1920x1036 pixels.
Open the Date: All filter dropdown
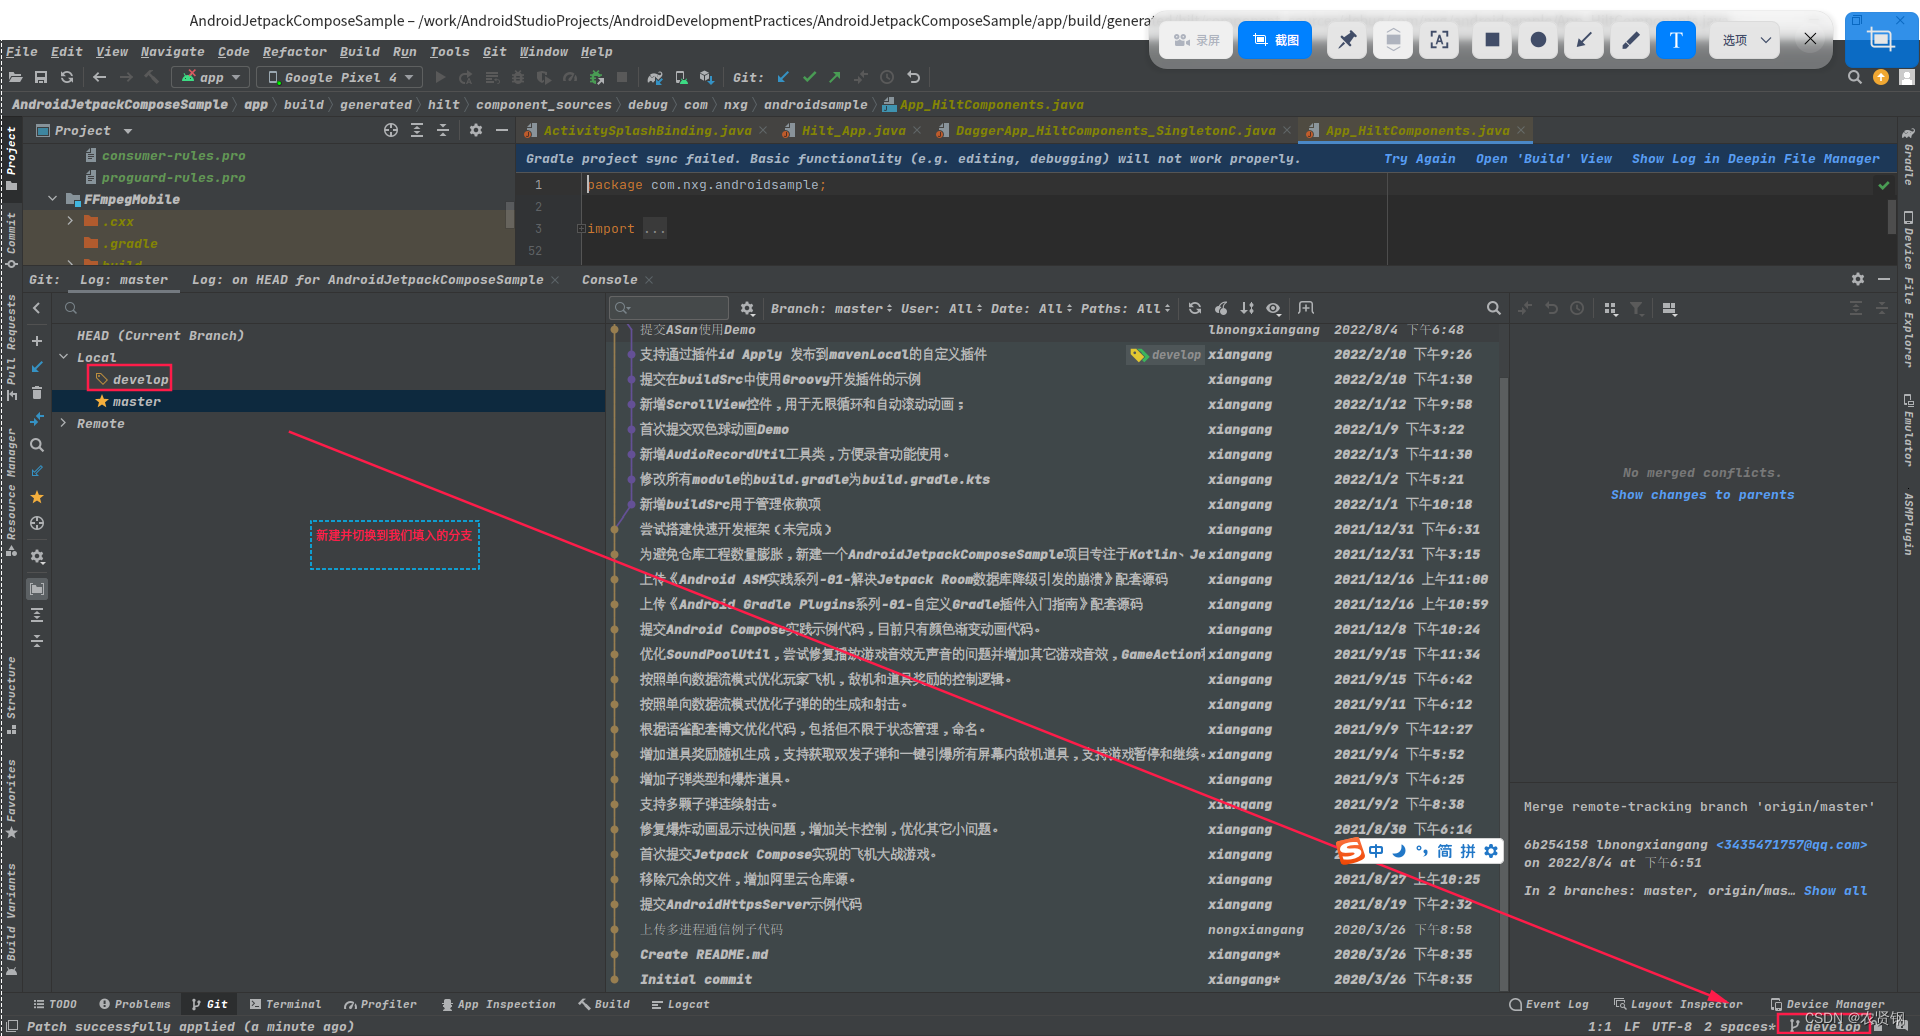click(x=1031, y=308)
